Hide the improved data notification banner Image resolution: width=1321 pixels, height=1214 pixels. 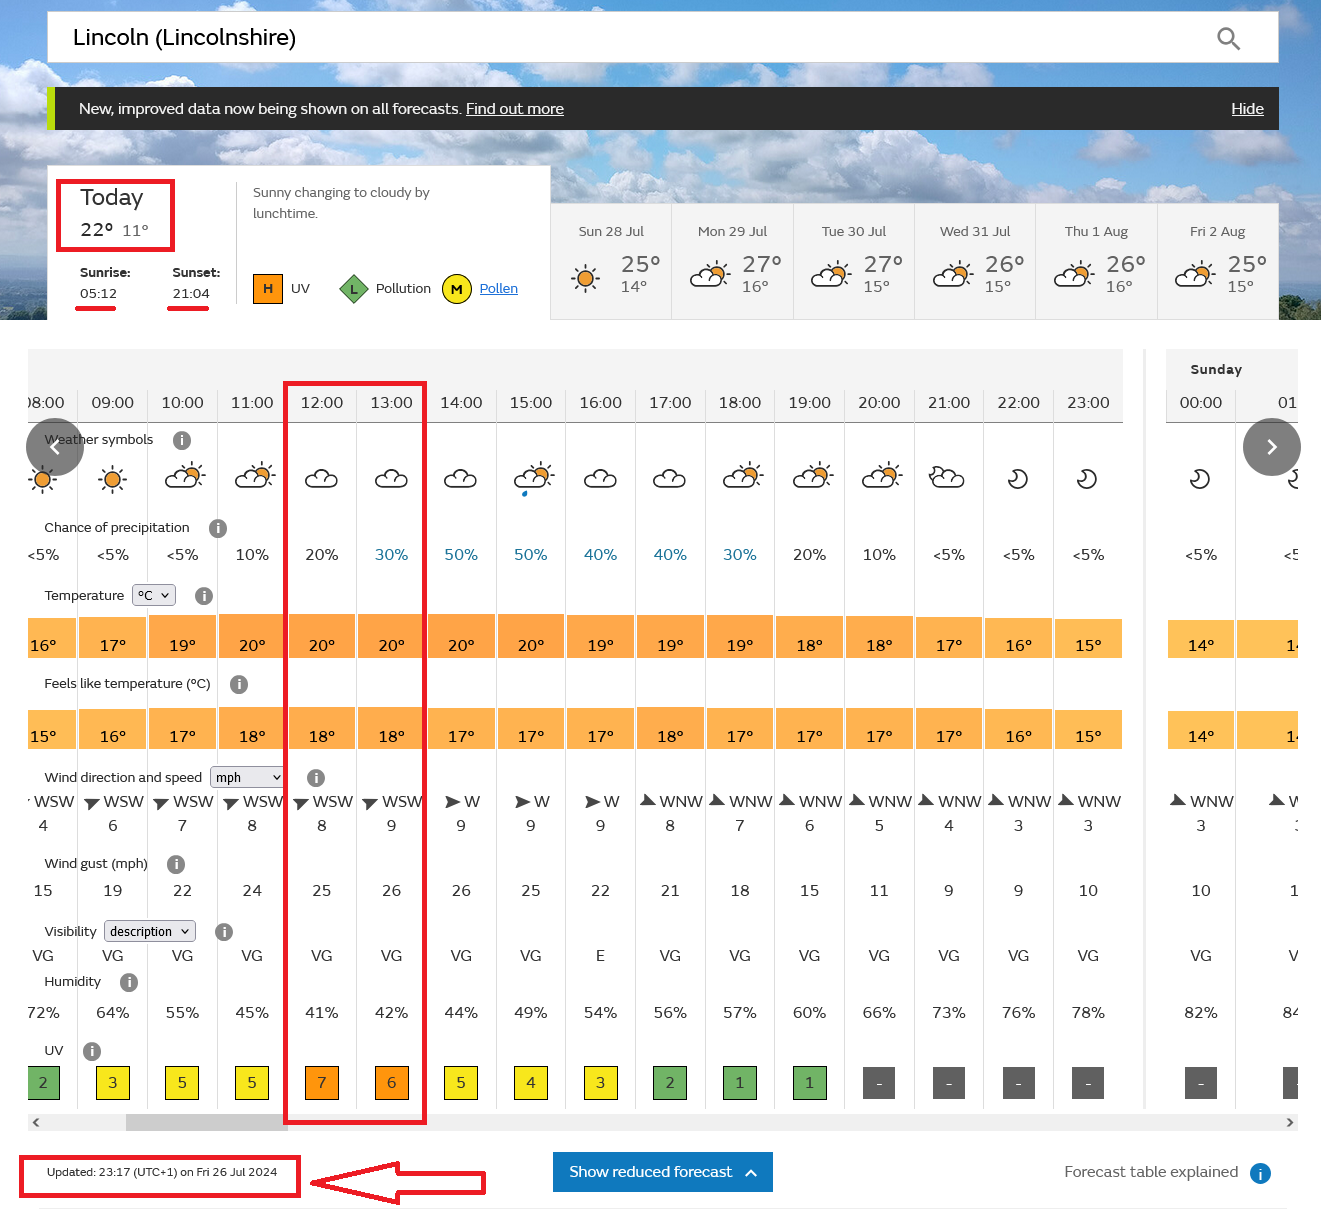[1246, 109]
